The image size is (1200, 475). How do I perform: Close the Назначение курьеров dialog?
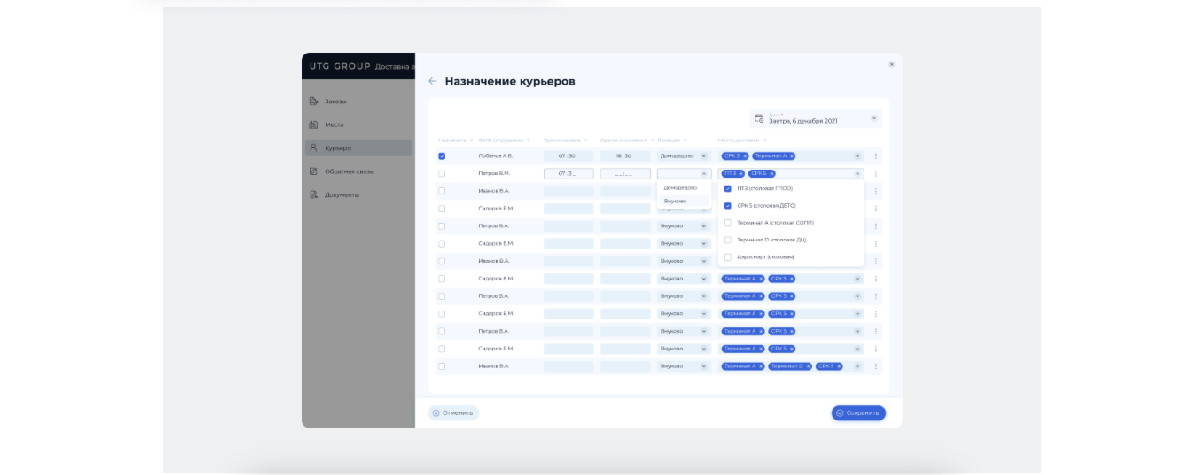click(891, 64)
